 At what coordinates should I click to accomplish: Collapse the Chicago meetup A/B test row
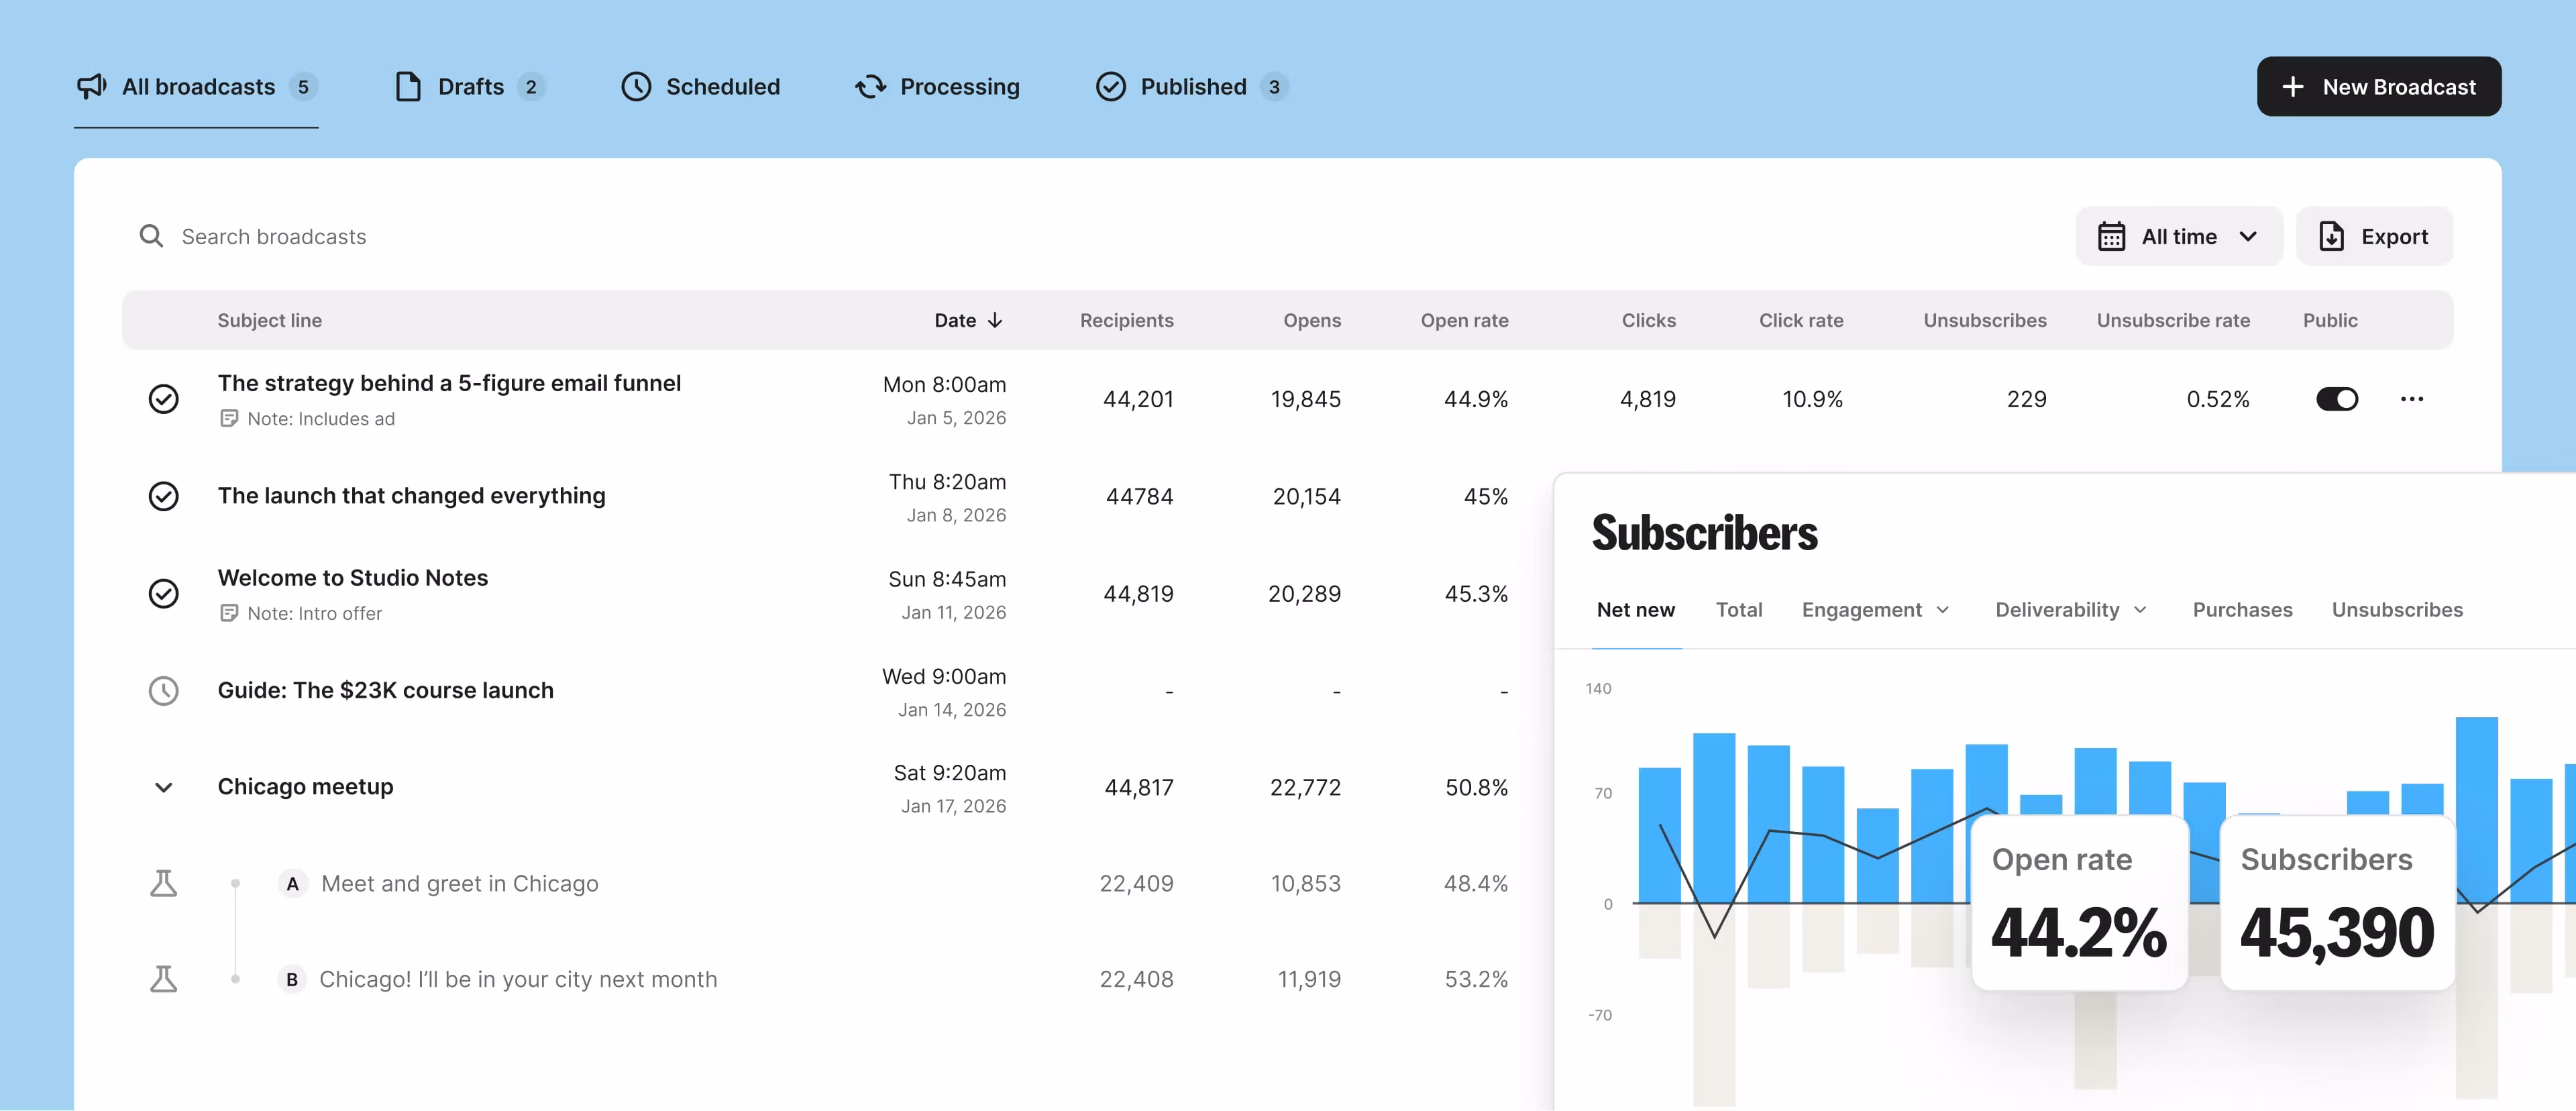pyautogui.click(x=164, y=787)
